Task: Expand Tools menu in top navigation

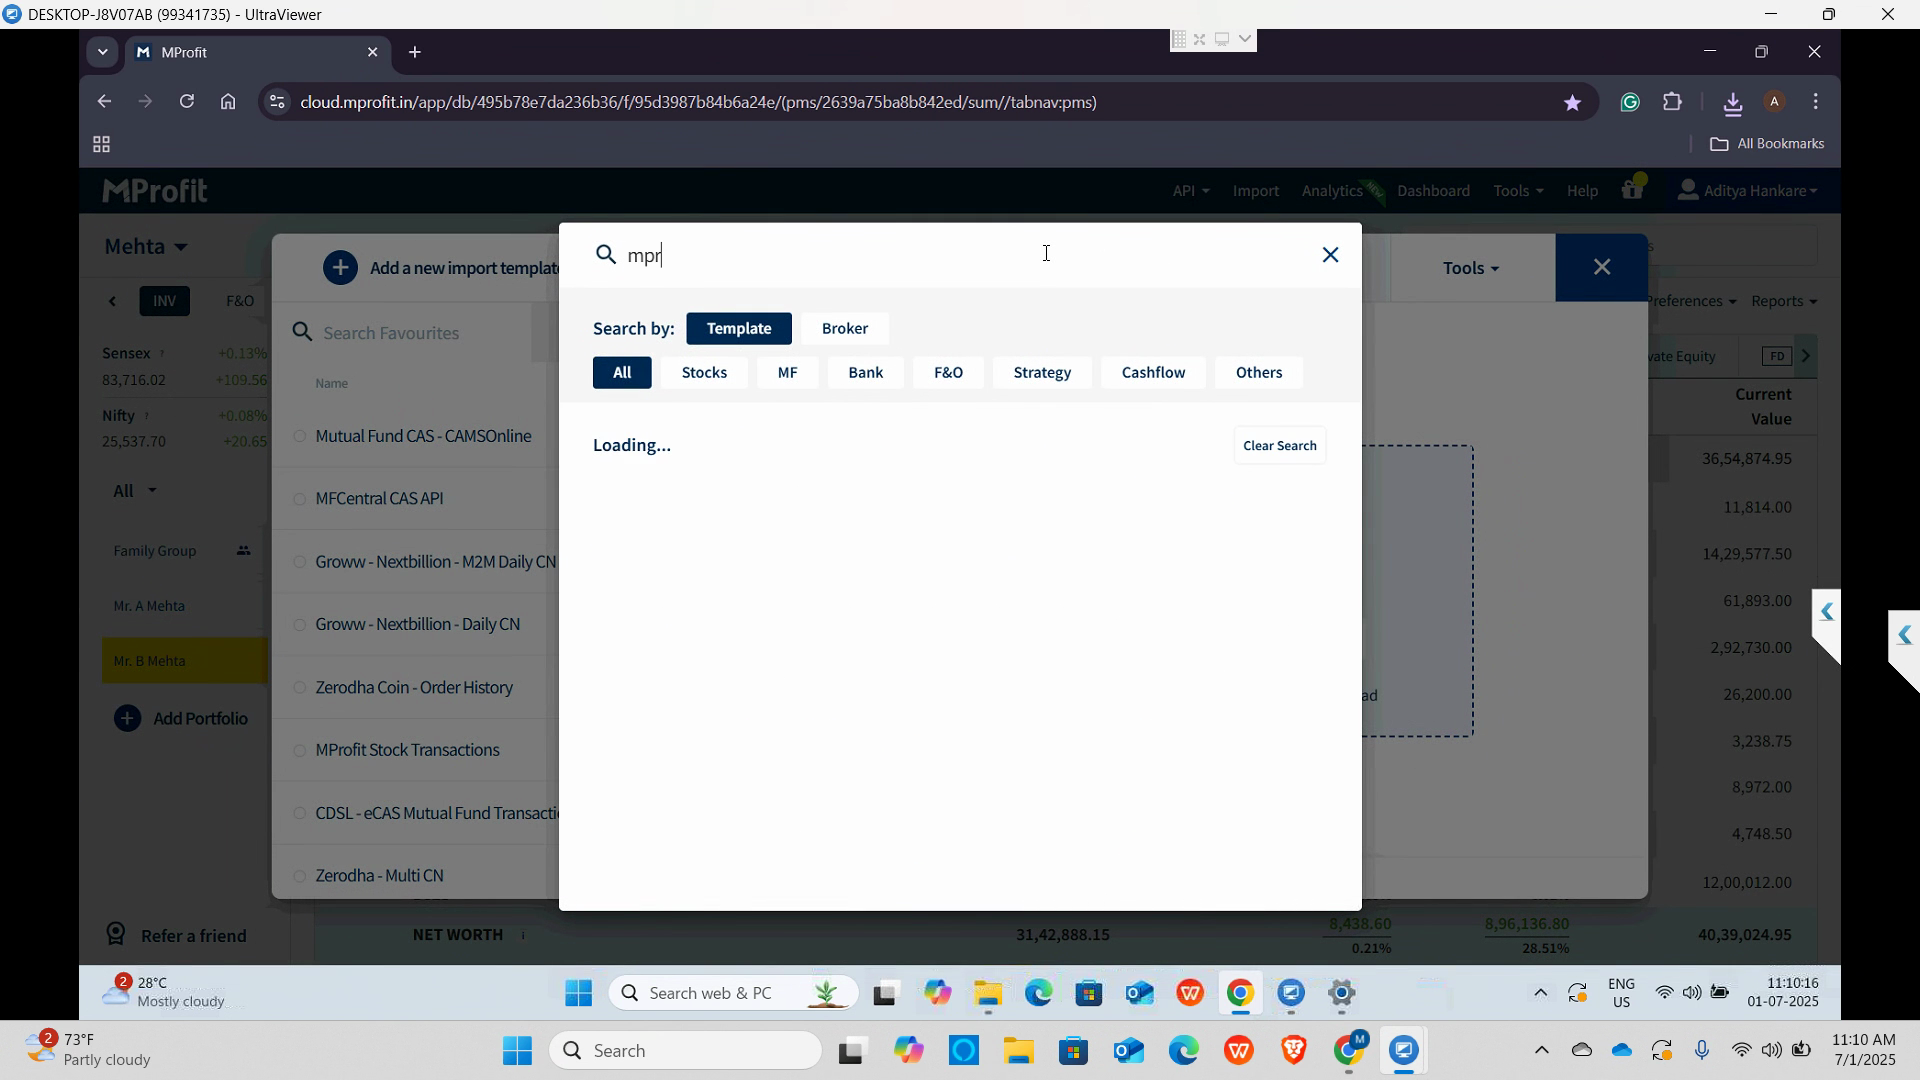Action: tap(1518, 191)
